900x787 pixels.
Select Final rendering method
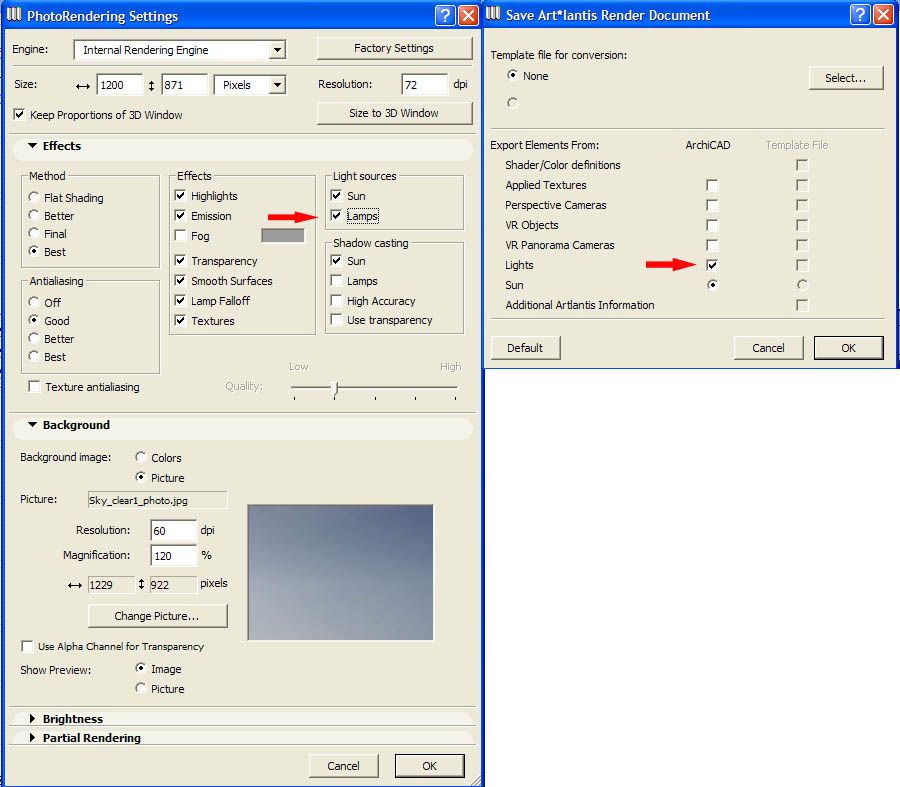[33, 233]
